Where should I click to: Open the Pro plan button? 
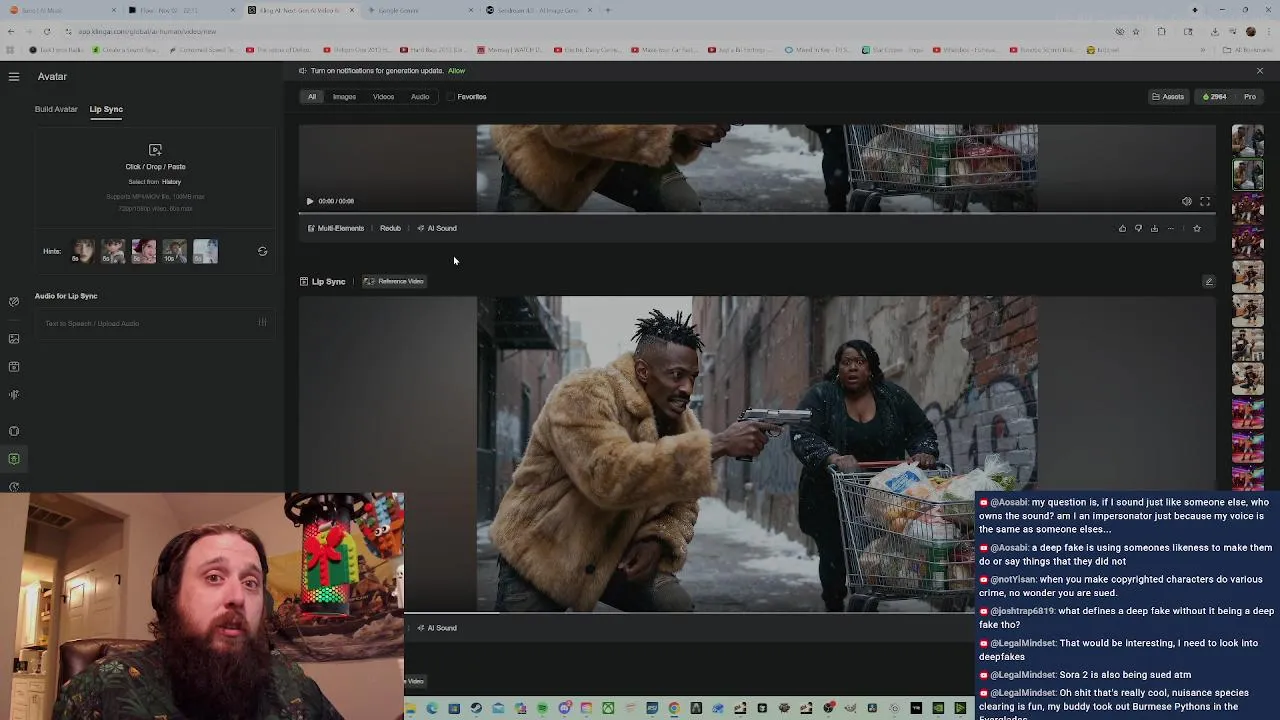coord(1249,97)
